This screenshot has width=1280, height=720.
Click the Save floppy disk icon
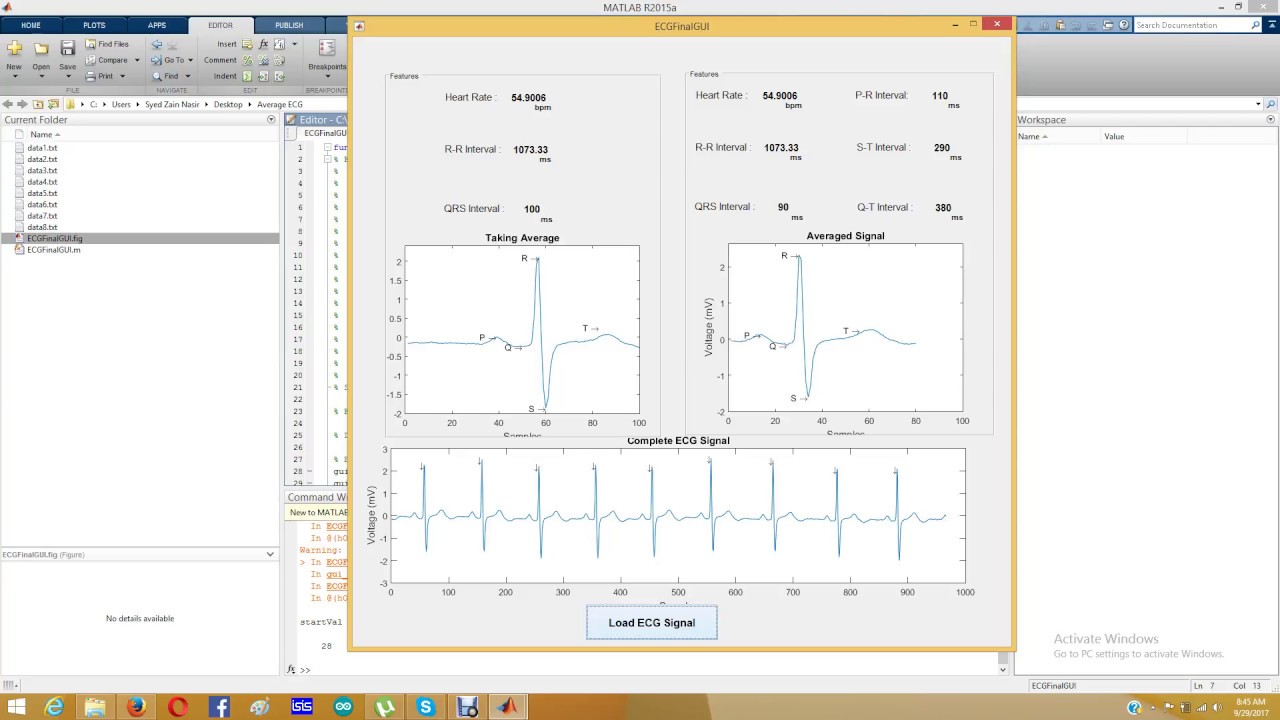pyautogui.click(x=67, y=48)
